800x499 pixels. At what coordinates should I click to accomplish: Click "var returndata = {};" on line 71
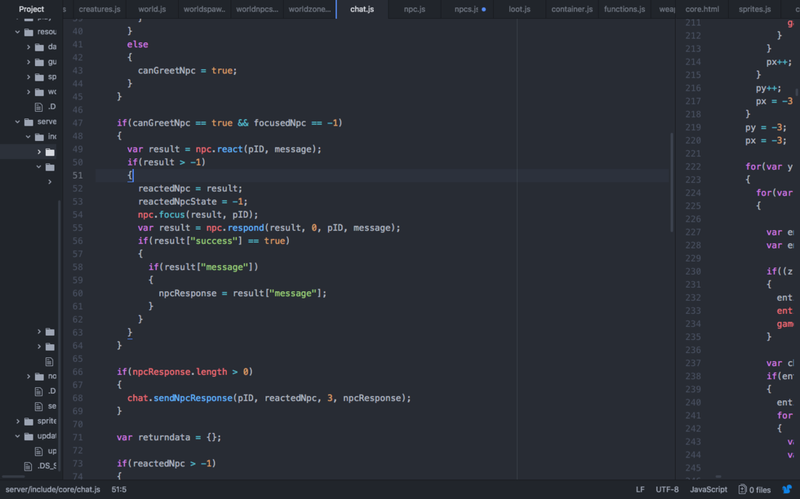(x=169, y=437)
